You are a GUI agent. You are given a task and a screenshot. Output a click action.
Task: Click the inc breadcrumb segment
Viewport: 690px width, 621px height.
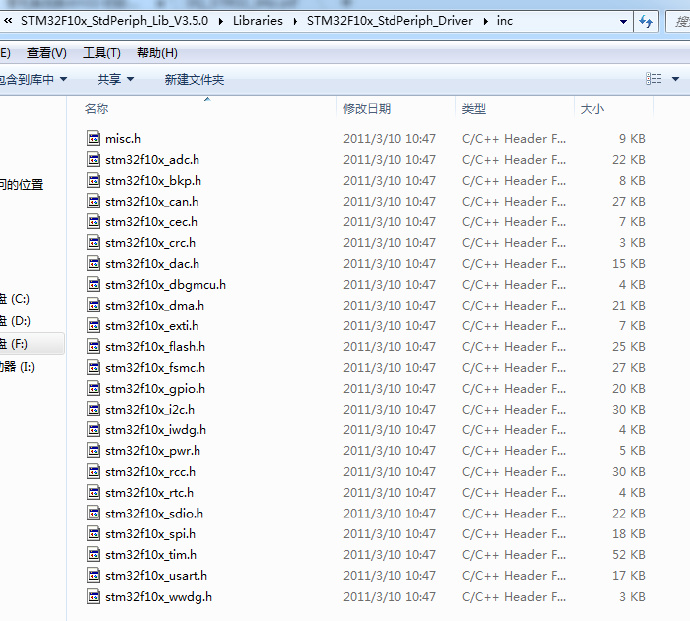pyautogui.click(x=505, y=21)
